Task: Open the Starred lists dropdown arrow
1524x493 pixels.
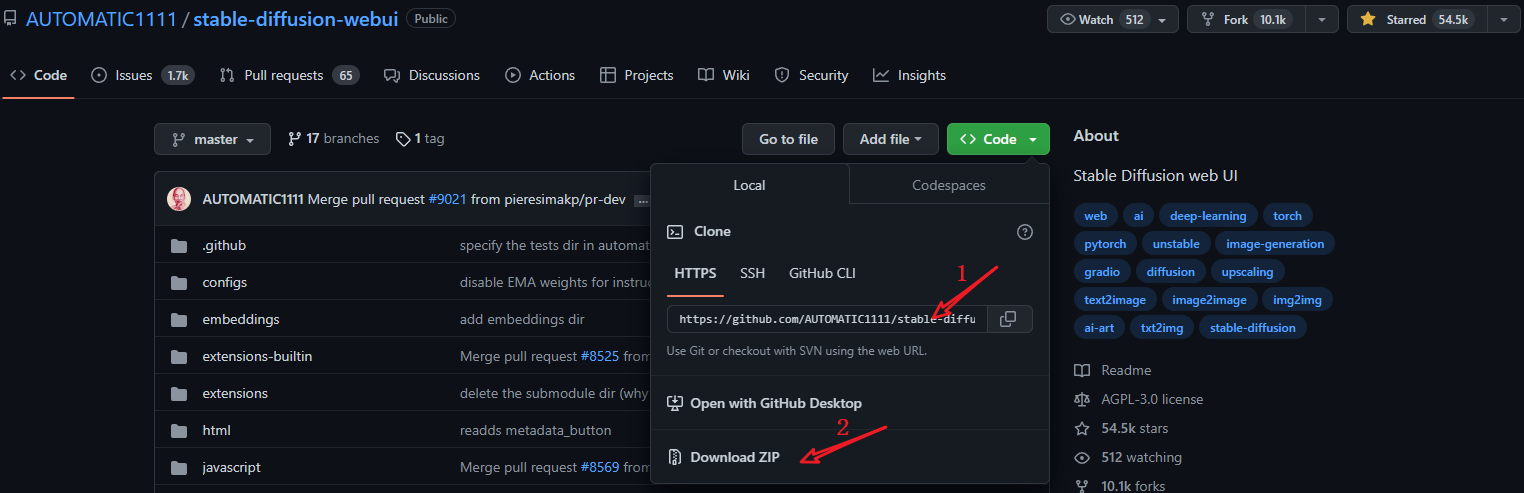Action: pos(1503,19)
